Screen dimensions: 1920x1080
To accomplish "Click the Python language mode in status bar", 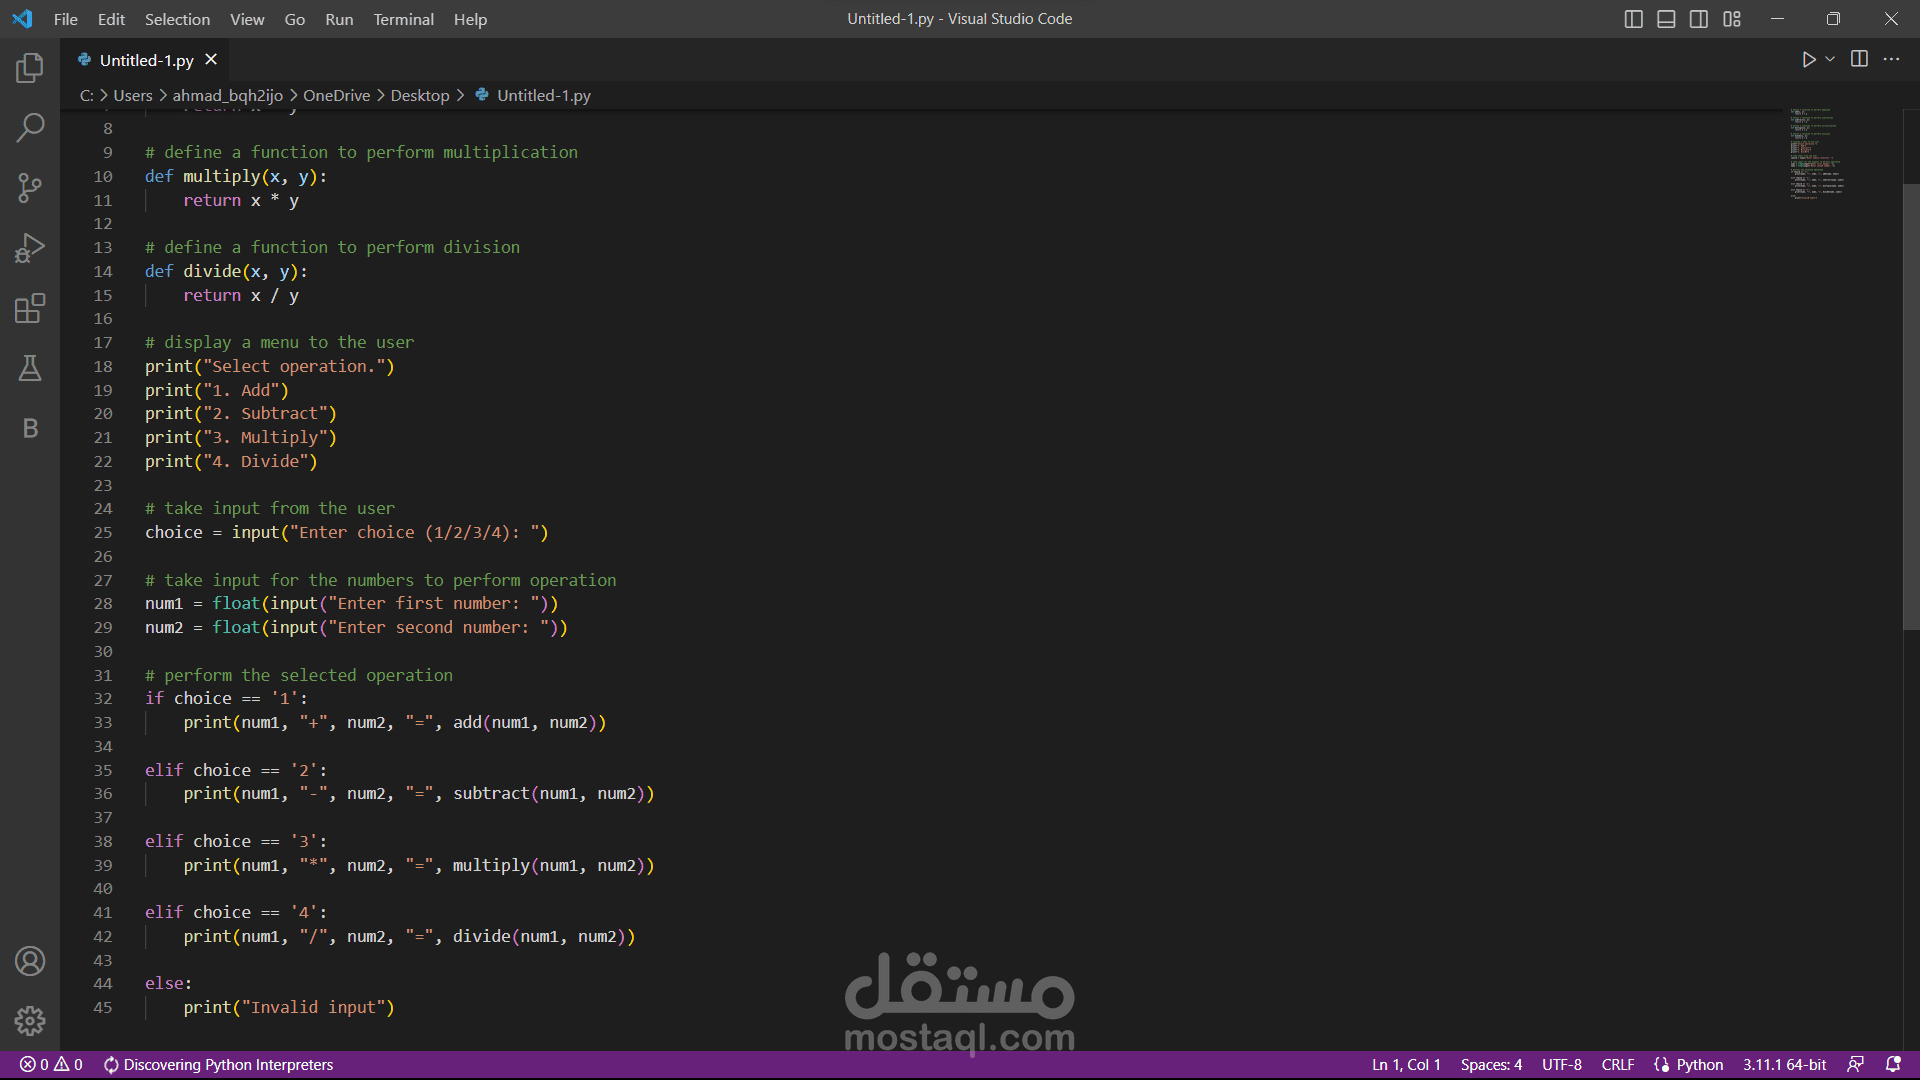I will (x=1699, y=1064).
